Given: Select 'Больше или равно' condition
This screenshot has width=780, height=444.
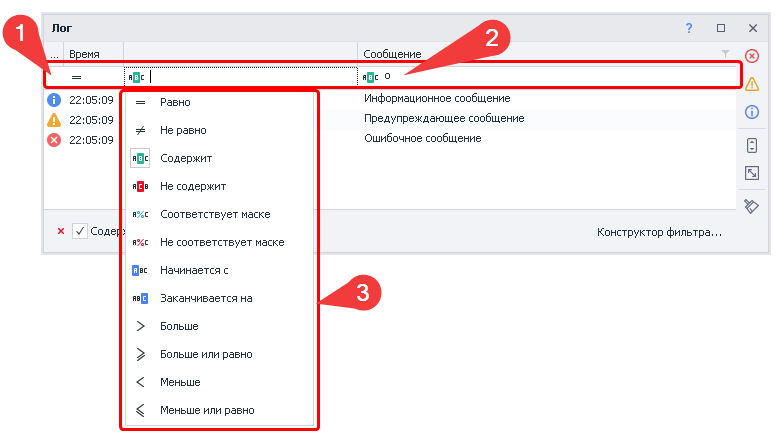Looking at the screenshot, I should click(x=205, y=354).
